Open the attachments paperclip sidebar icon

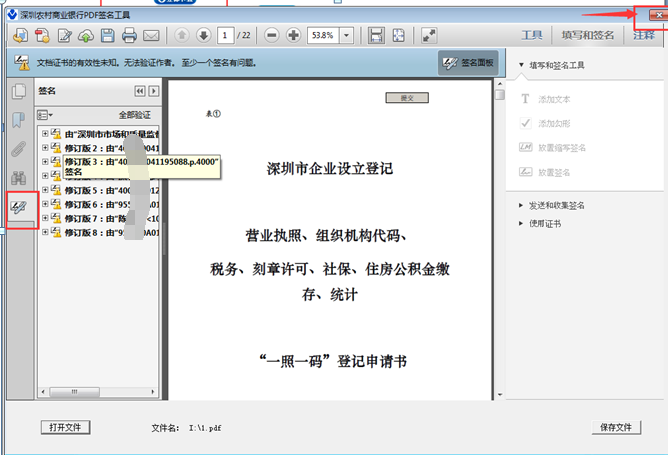[19, 150]
